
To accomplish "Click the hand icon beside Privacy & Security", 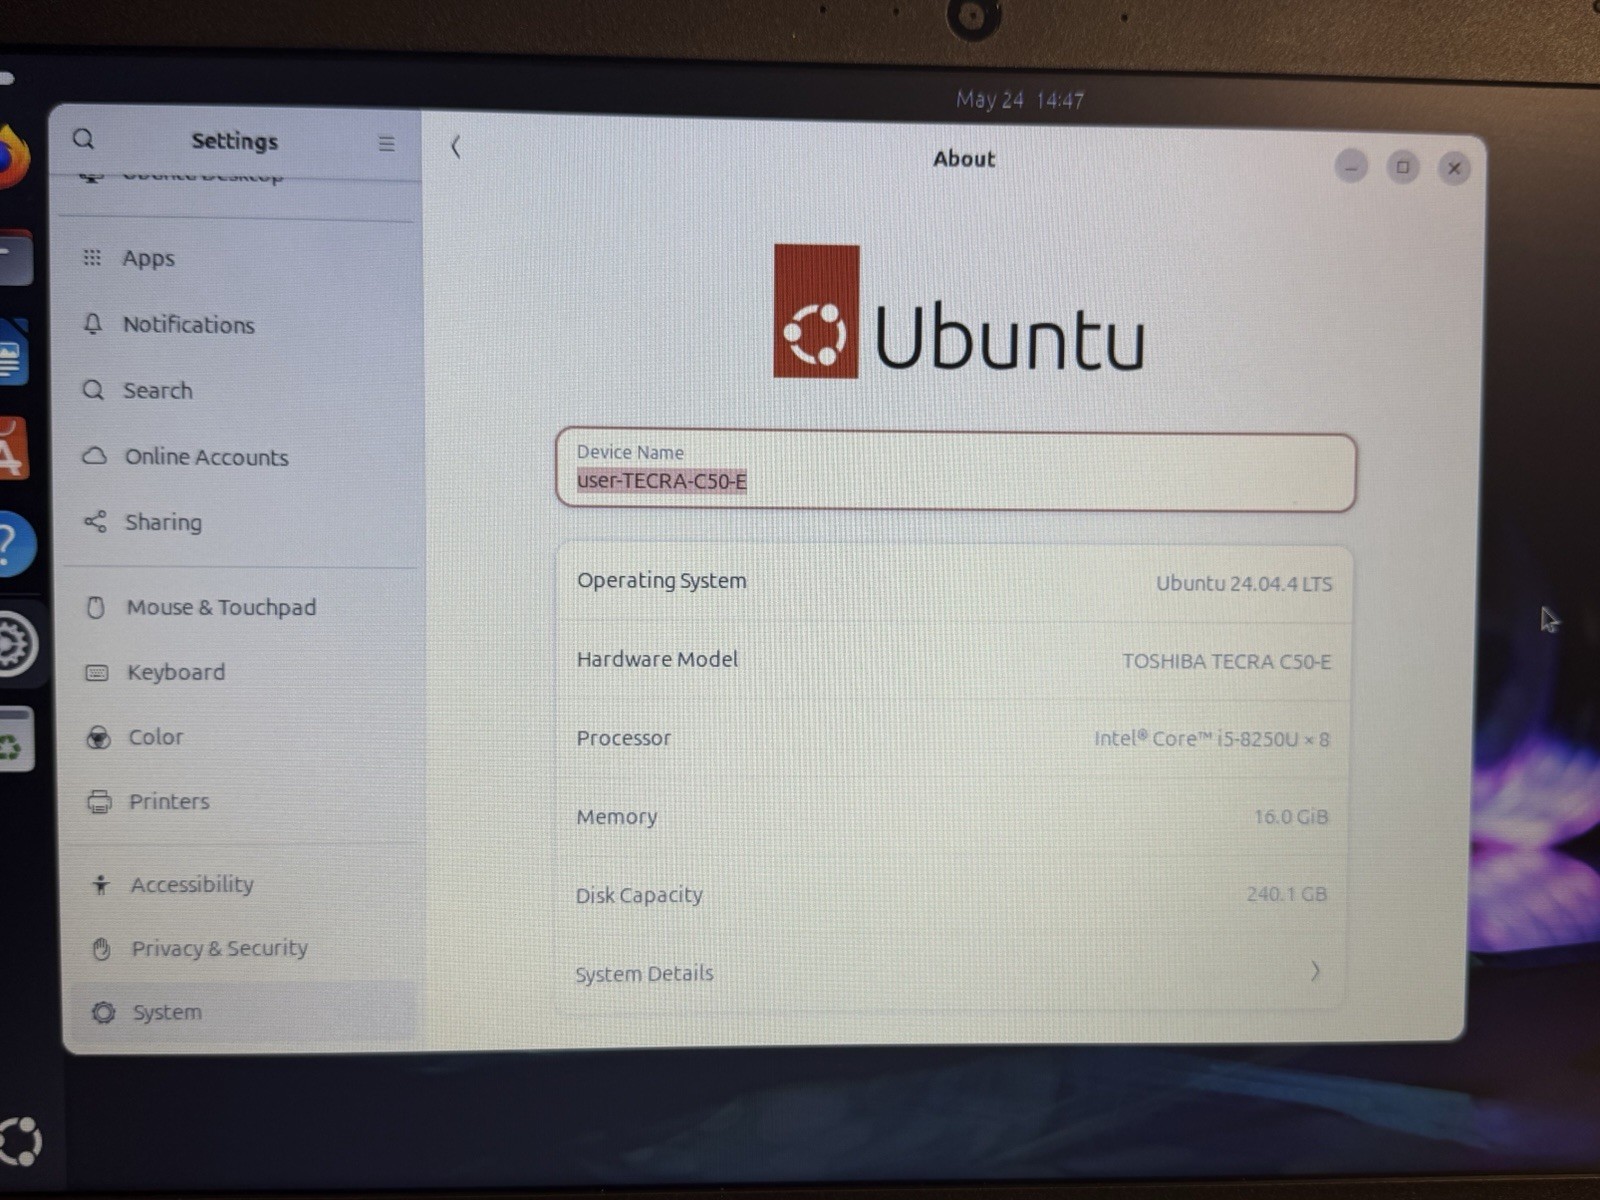I will (101, 948).
